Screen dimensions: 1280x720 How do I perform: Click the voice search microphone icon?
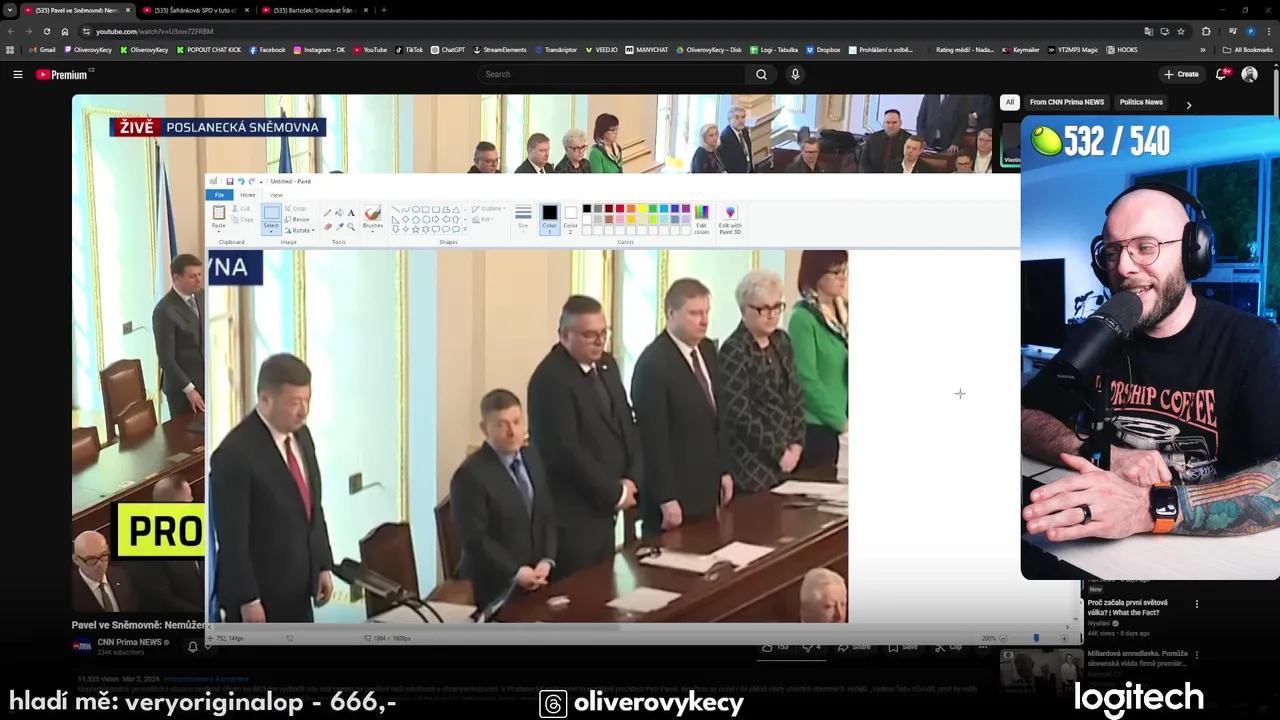pos(795,74)
